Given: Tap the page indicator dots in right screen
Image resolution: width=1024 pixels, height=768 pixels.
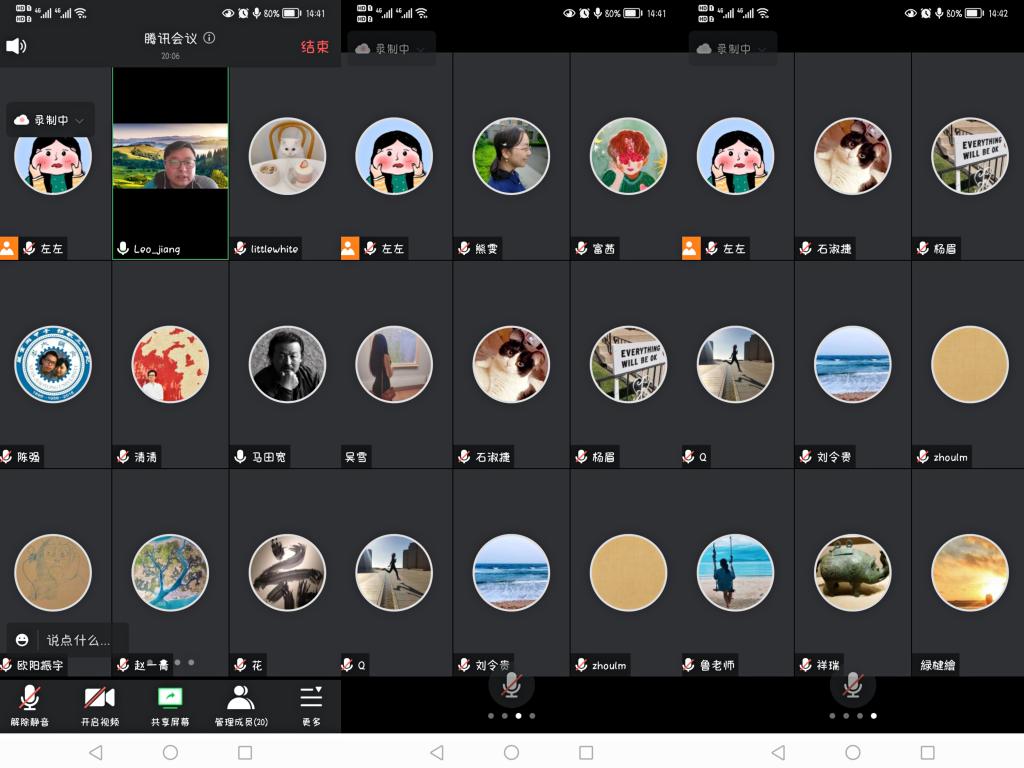Looking at the screenshot, I should tap(852, 716).
